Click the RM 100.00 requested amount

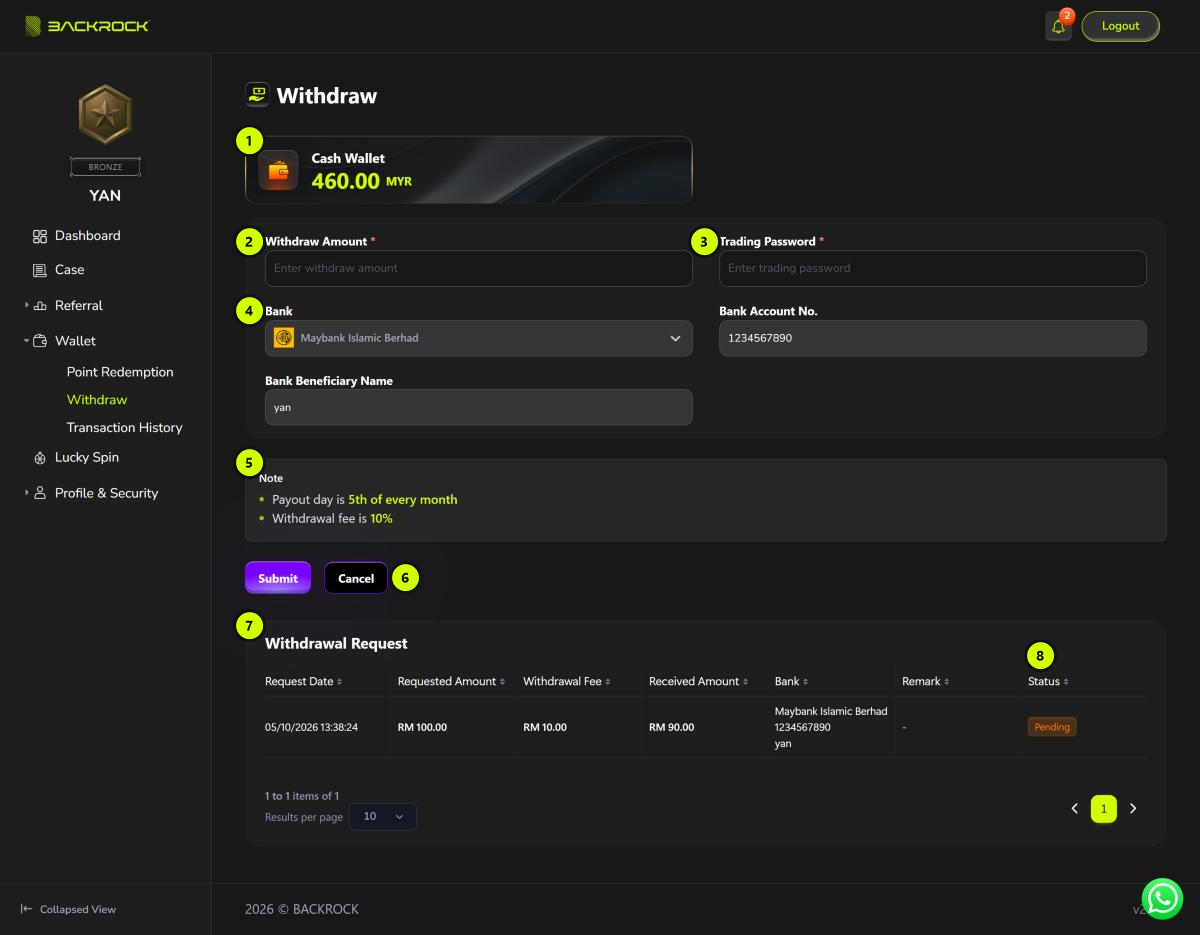pyautogui.click(x=422, y=727)
